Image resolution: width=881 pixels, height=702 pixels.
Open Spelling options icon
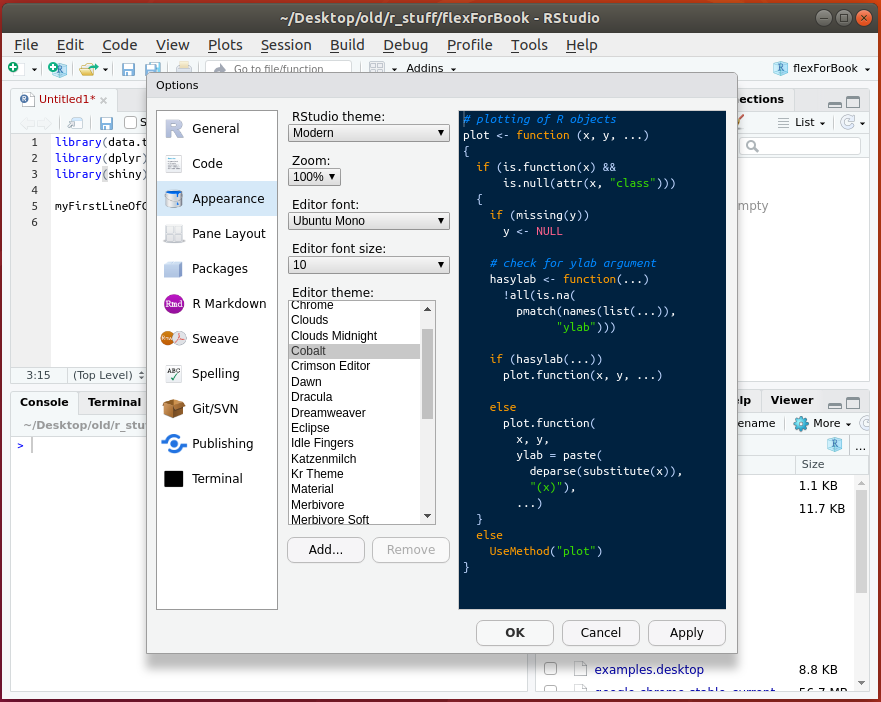[174, 374]
